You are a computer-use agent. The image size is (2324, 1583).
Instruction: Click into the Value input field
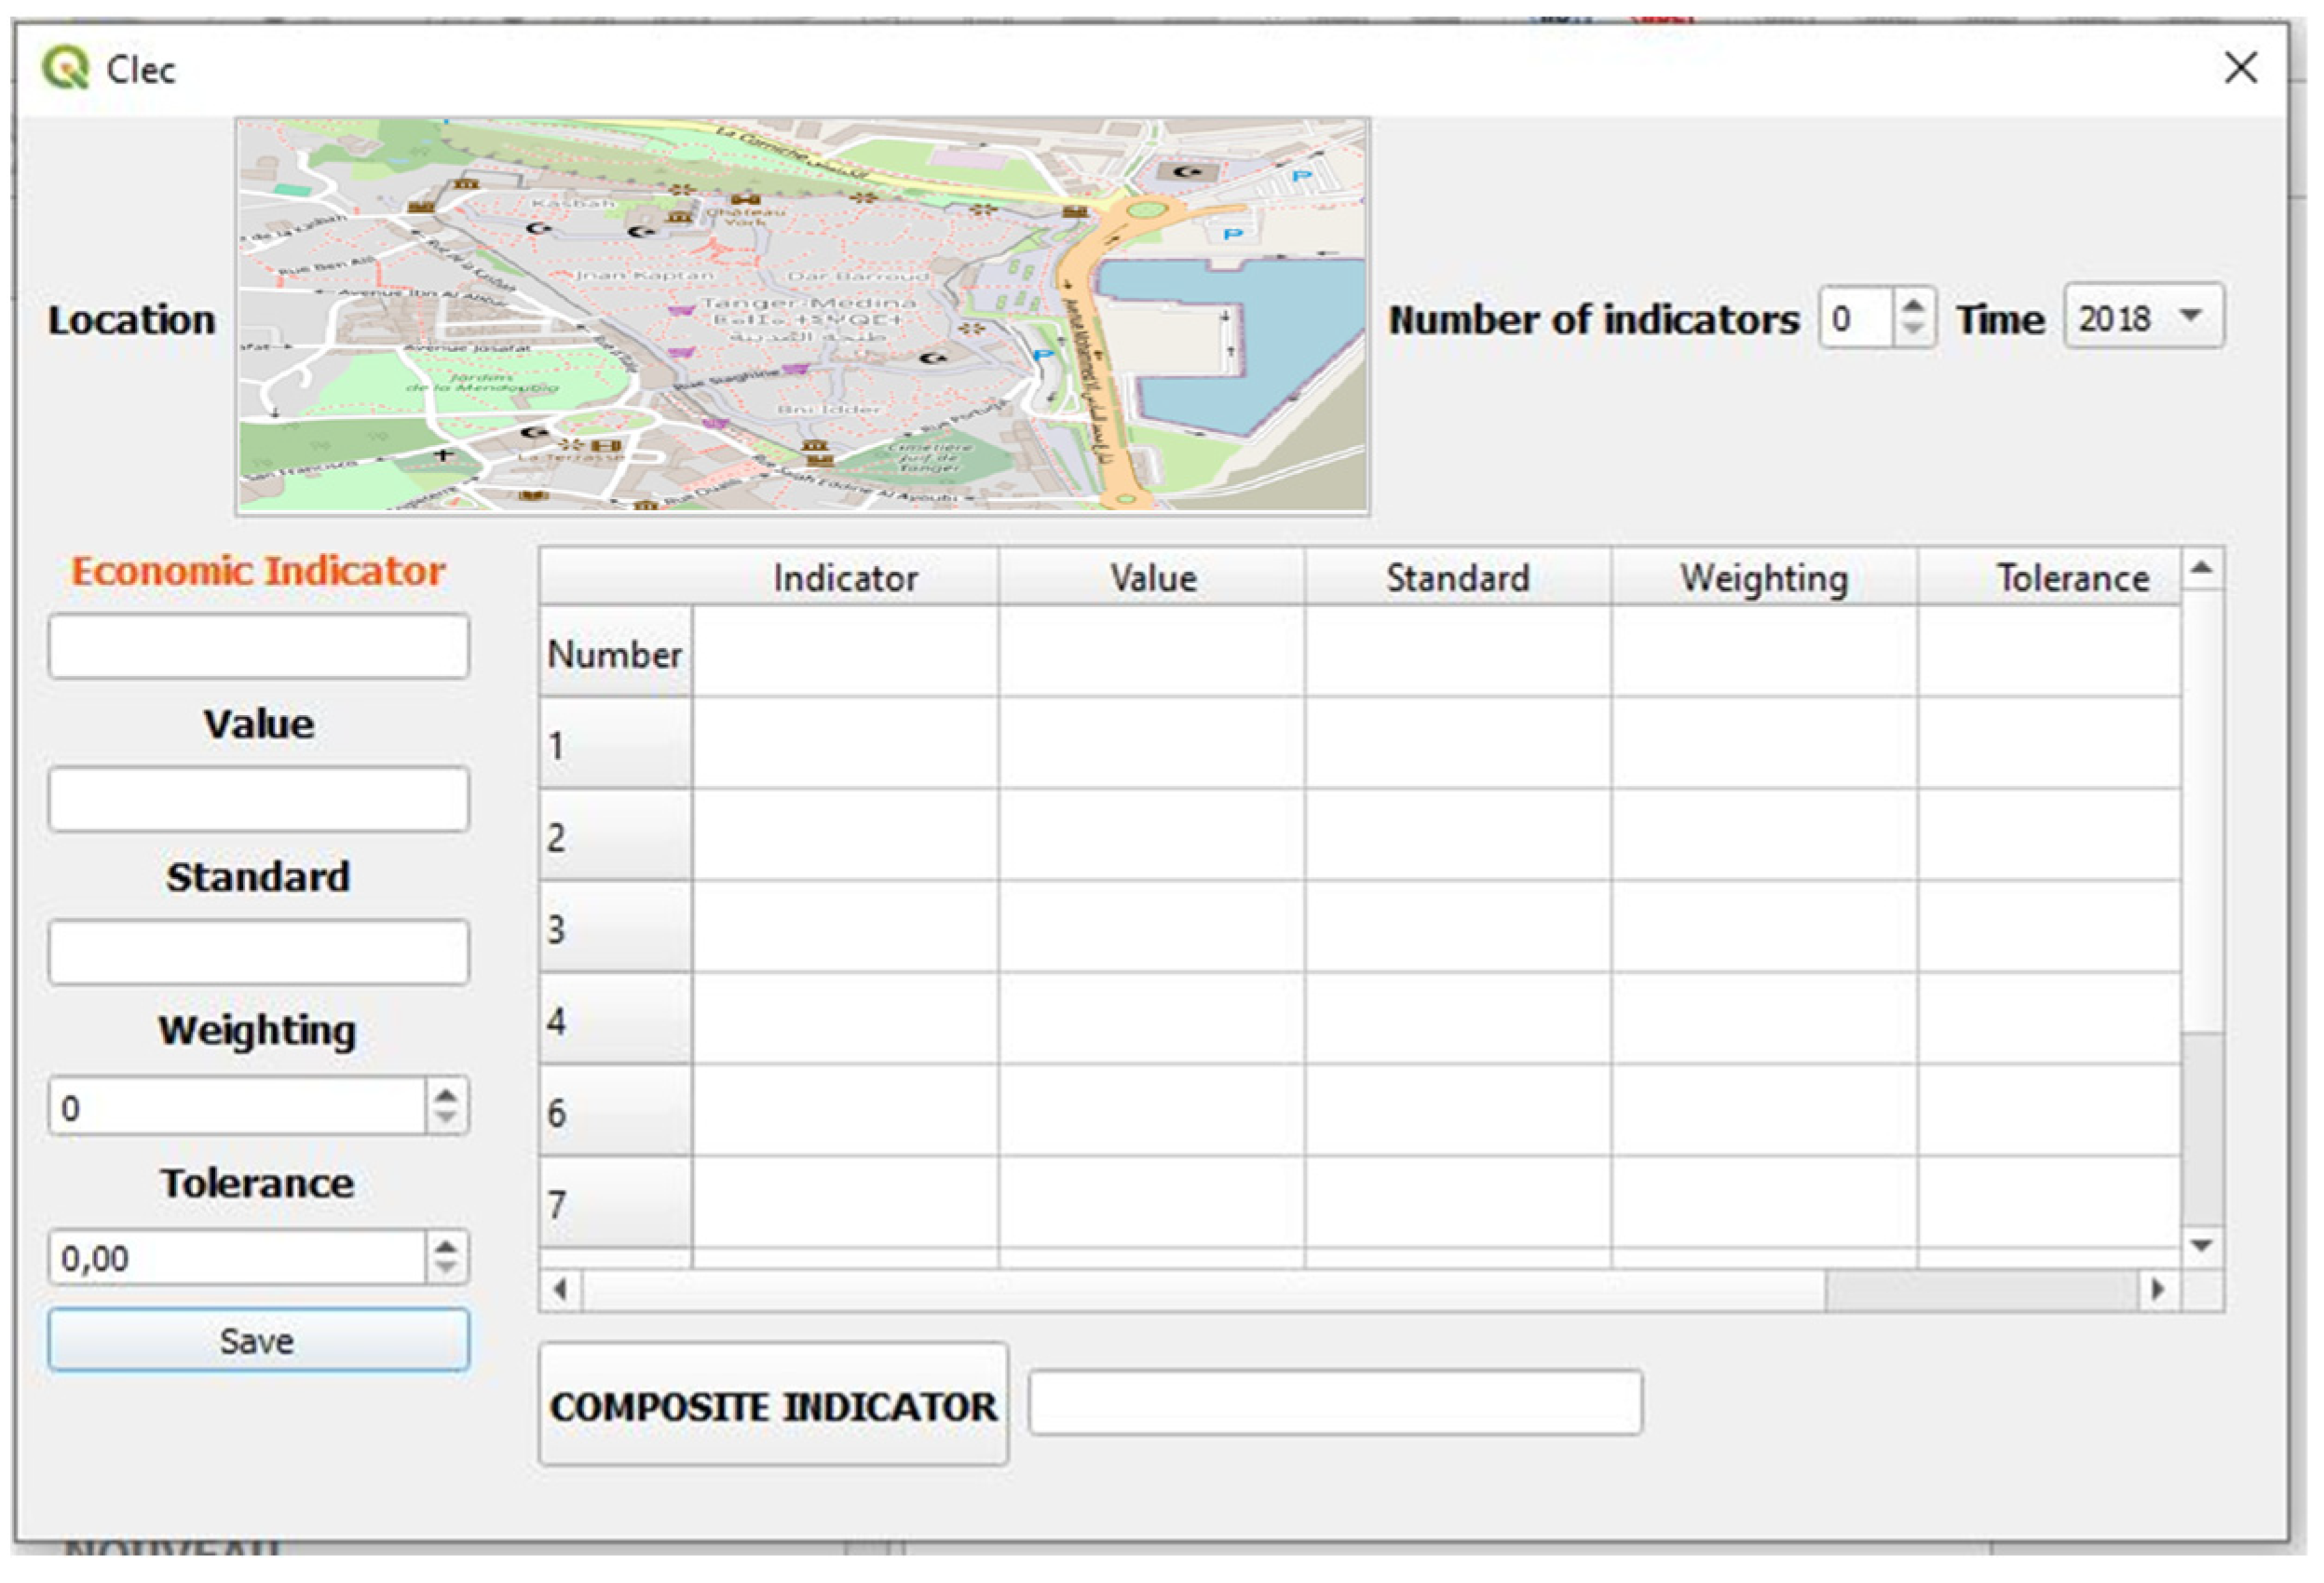pyautogui.click(x=258, y=799)
